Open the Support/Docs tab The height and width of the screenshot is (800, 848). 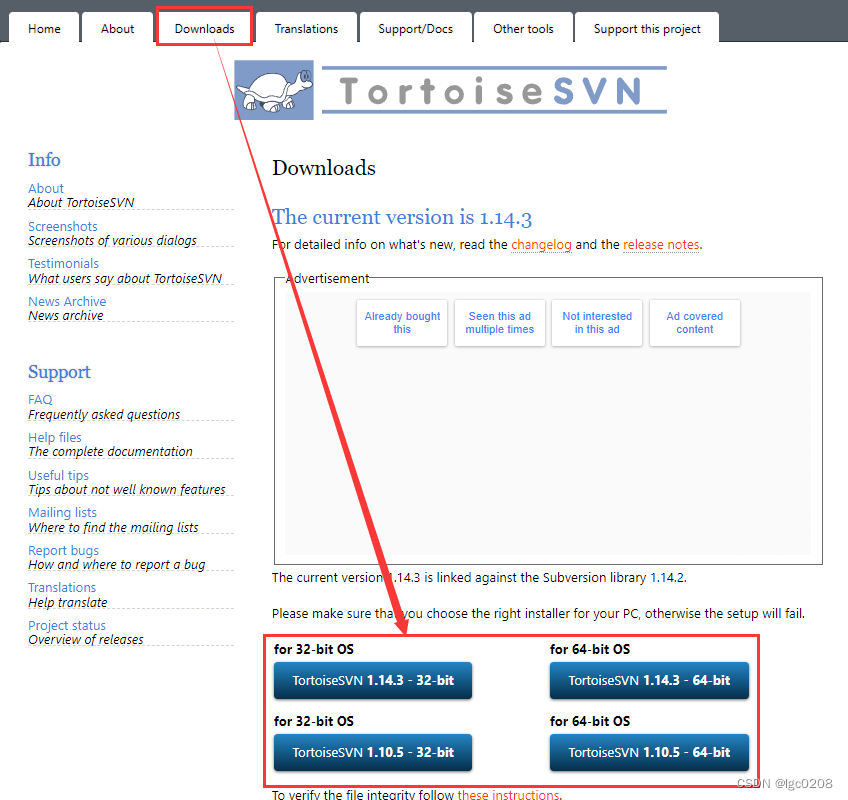pos(415,29)
